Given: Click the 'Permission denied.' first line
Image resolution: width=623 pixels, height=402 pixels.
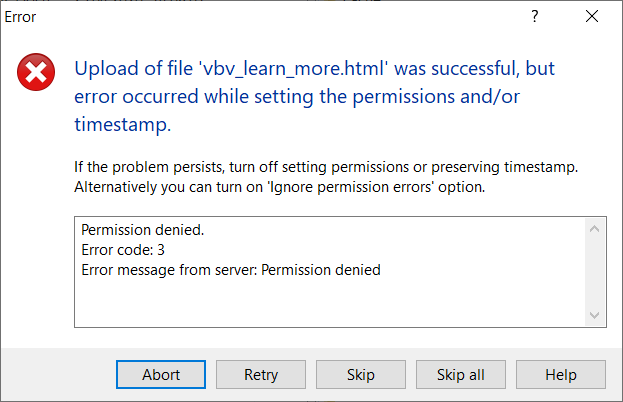Looking at the screenshot, I should (143, 230).
